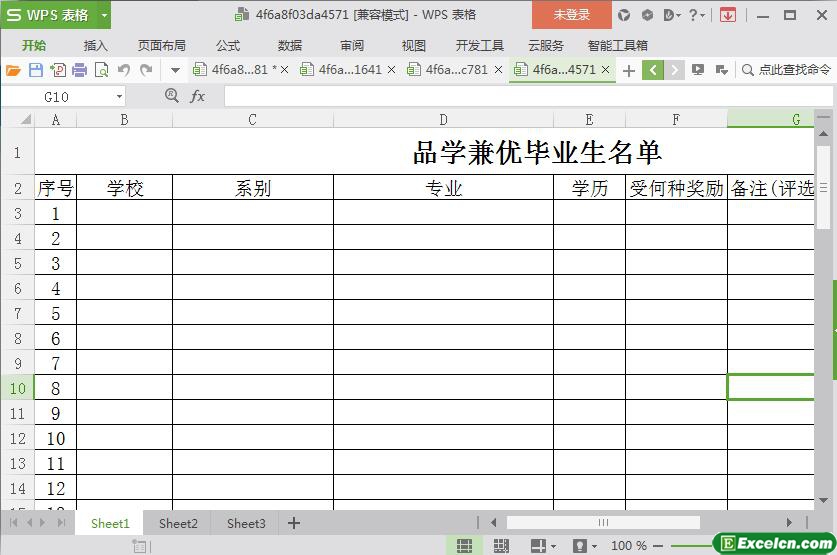The image size is (837, 555).
Task: Undo the last action
Action: click(x=124, y=70)
